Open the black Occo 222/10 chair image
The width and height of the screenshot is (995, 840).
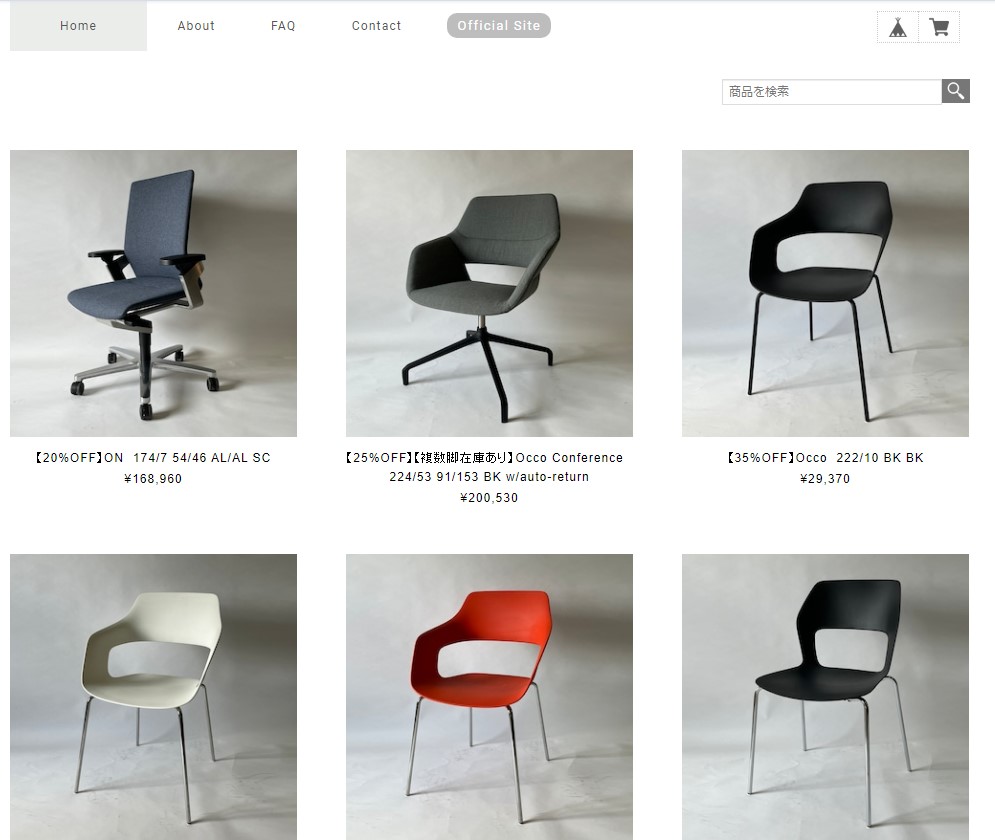click(x=825, y=293)
